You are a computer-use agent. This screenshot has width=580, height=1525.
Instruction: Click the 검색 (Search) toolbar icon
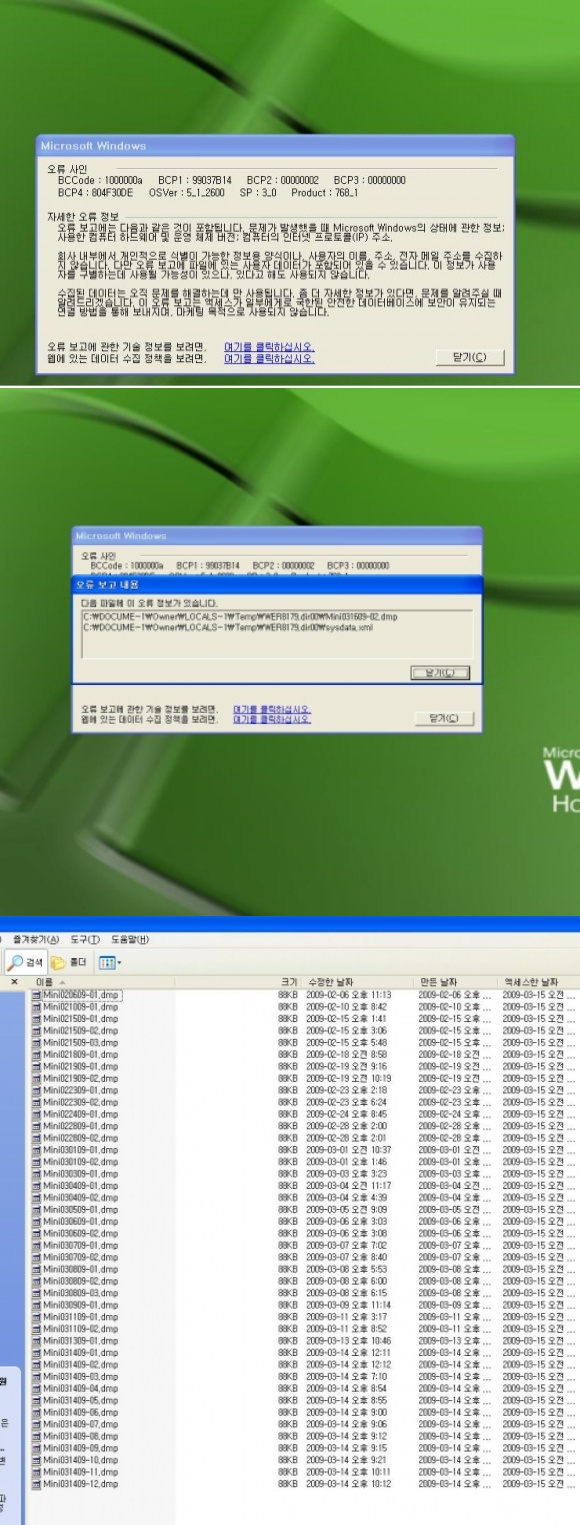tap(26, 962)
